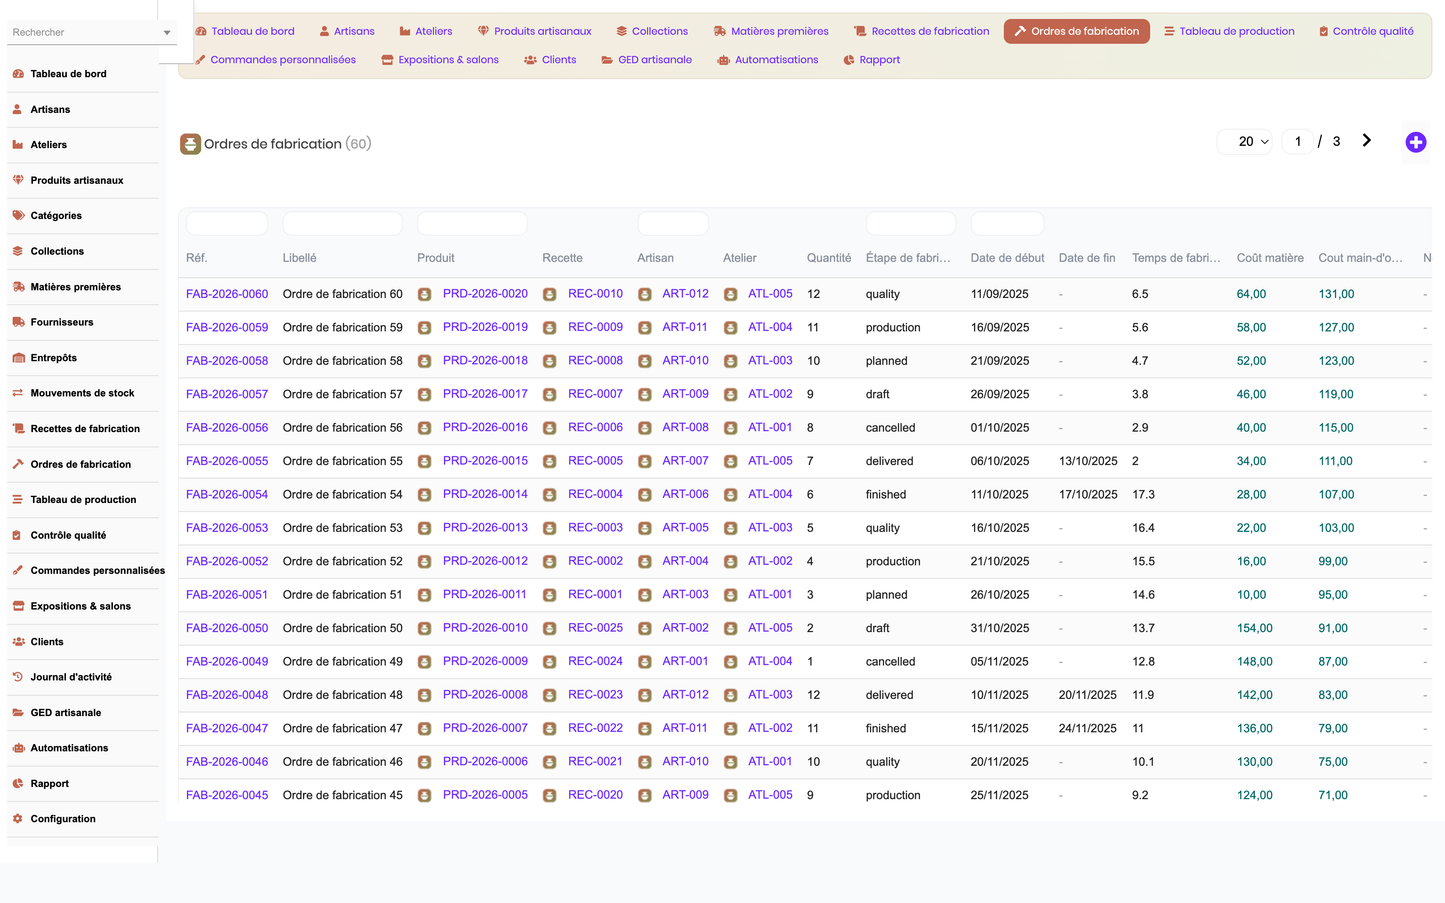Image resolution: width=1445 pixels, height=903 pixels.
Task: Open GED artisanale in sidebar
Action: tap(65, 713)
